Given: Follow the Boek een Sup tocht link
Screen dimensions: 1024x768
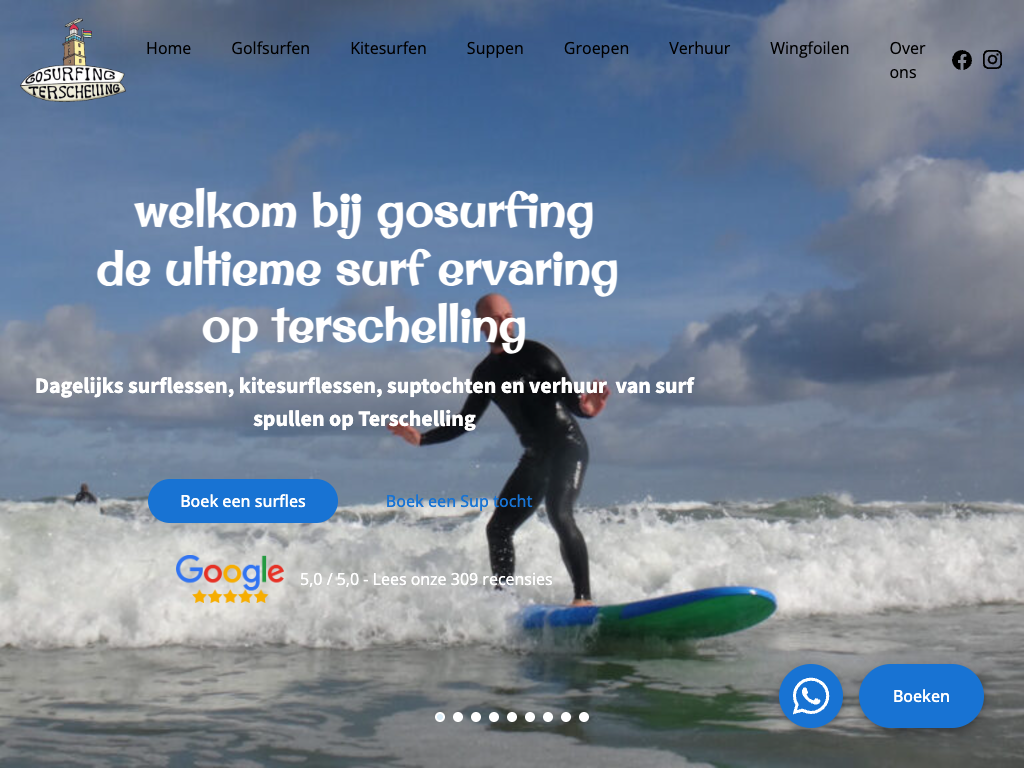Looking at the screenshot, I should [x=459, y=501].
